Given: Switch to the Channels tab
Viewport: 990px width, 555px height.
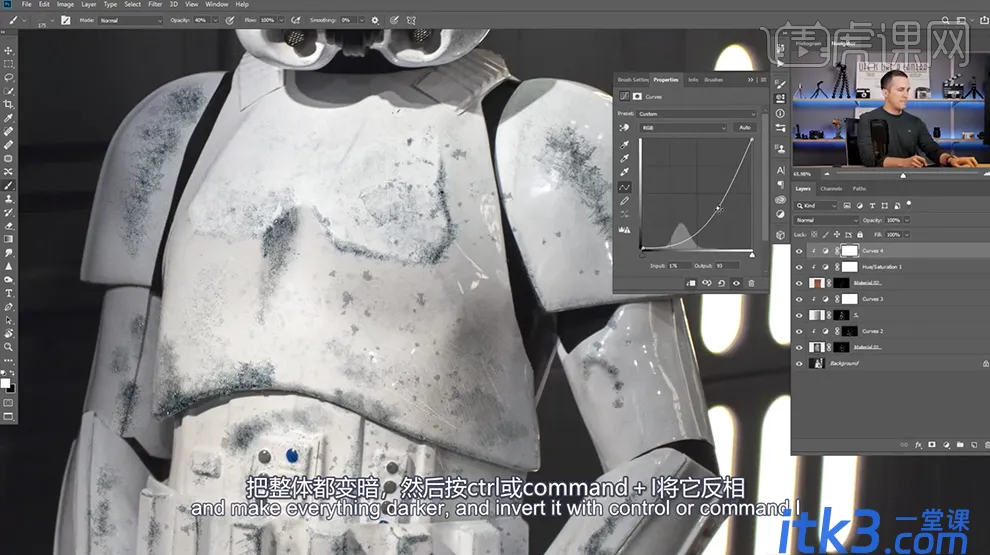Looking at the screenshot, I should click(x=831, y=189).
